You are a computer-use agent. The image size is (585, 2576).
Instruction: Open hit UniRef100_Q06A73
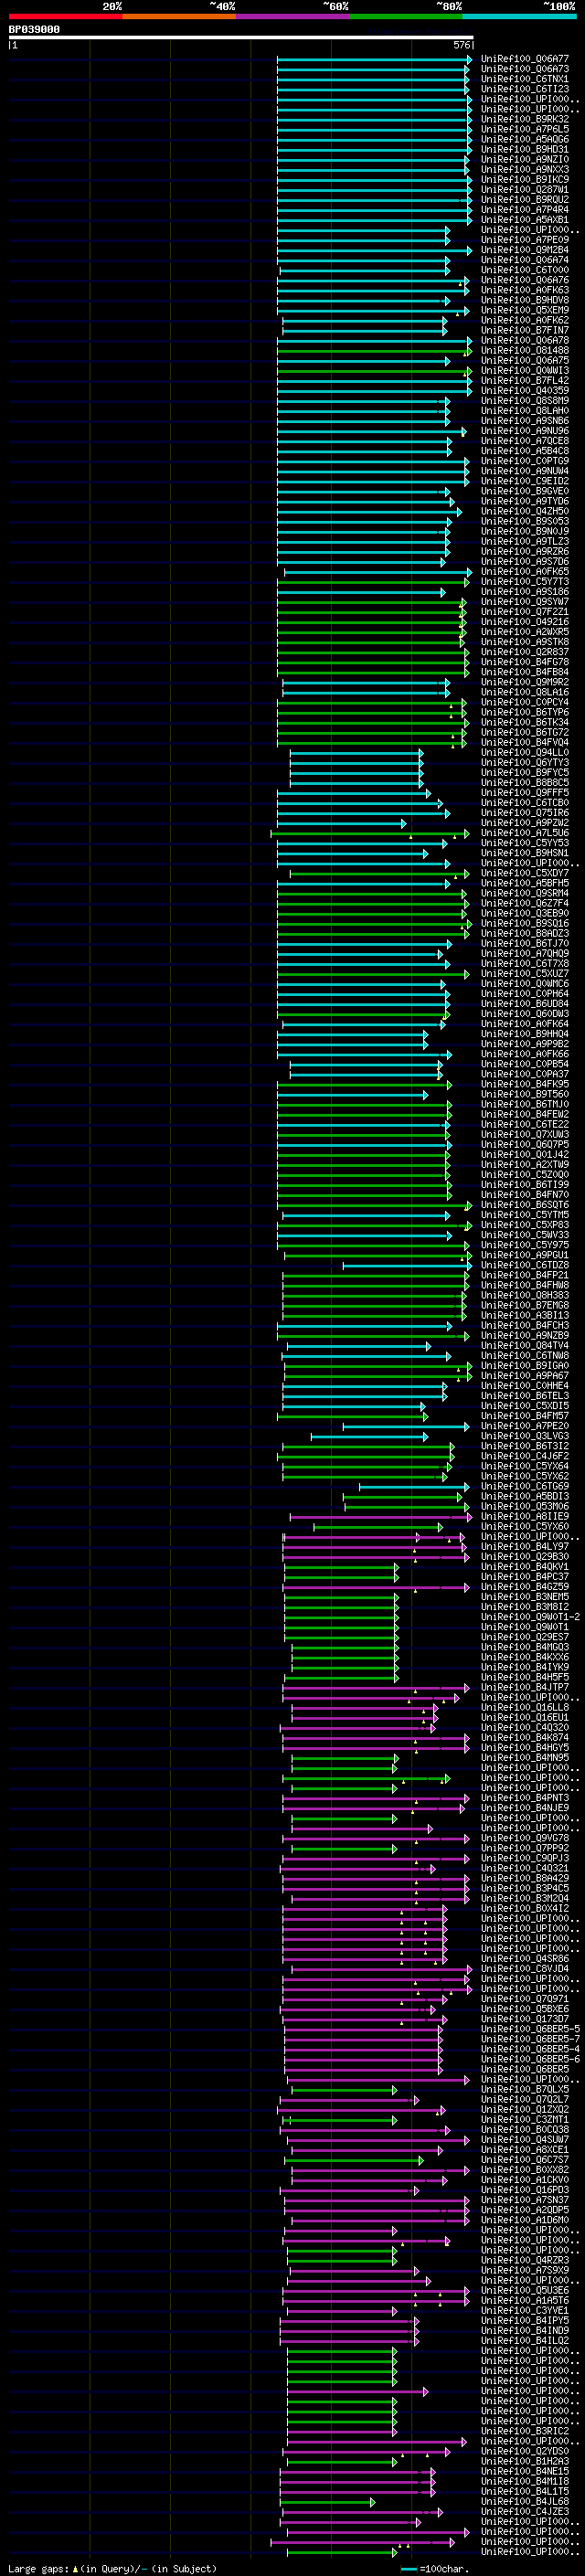coord(525,69)
